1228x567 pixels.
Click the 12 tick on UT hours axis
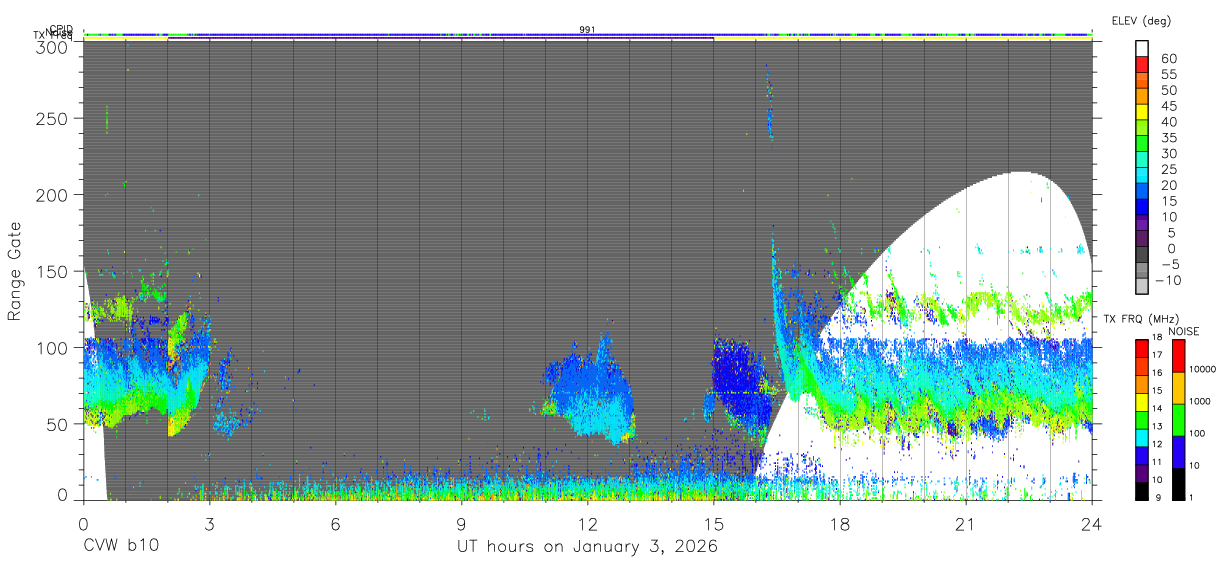pos(587,523)
